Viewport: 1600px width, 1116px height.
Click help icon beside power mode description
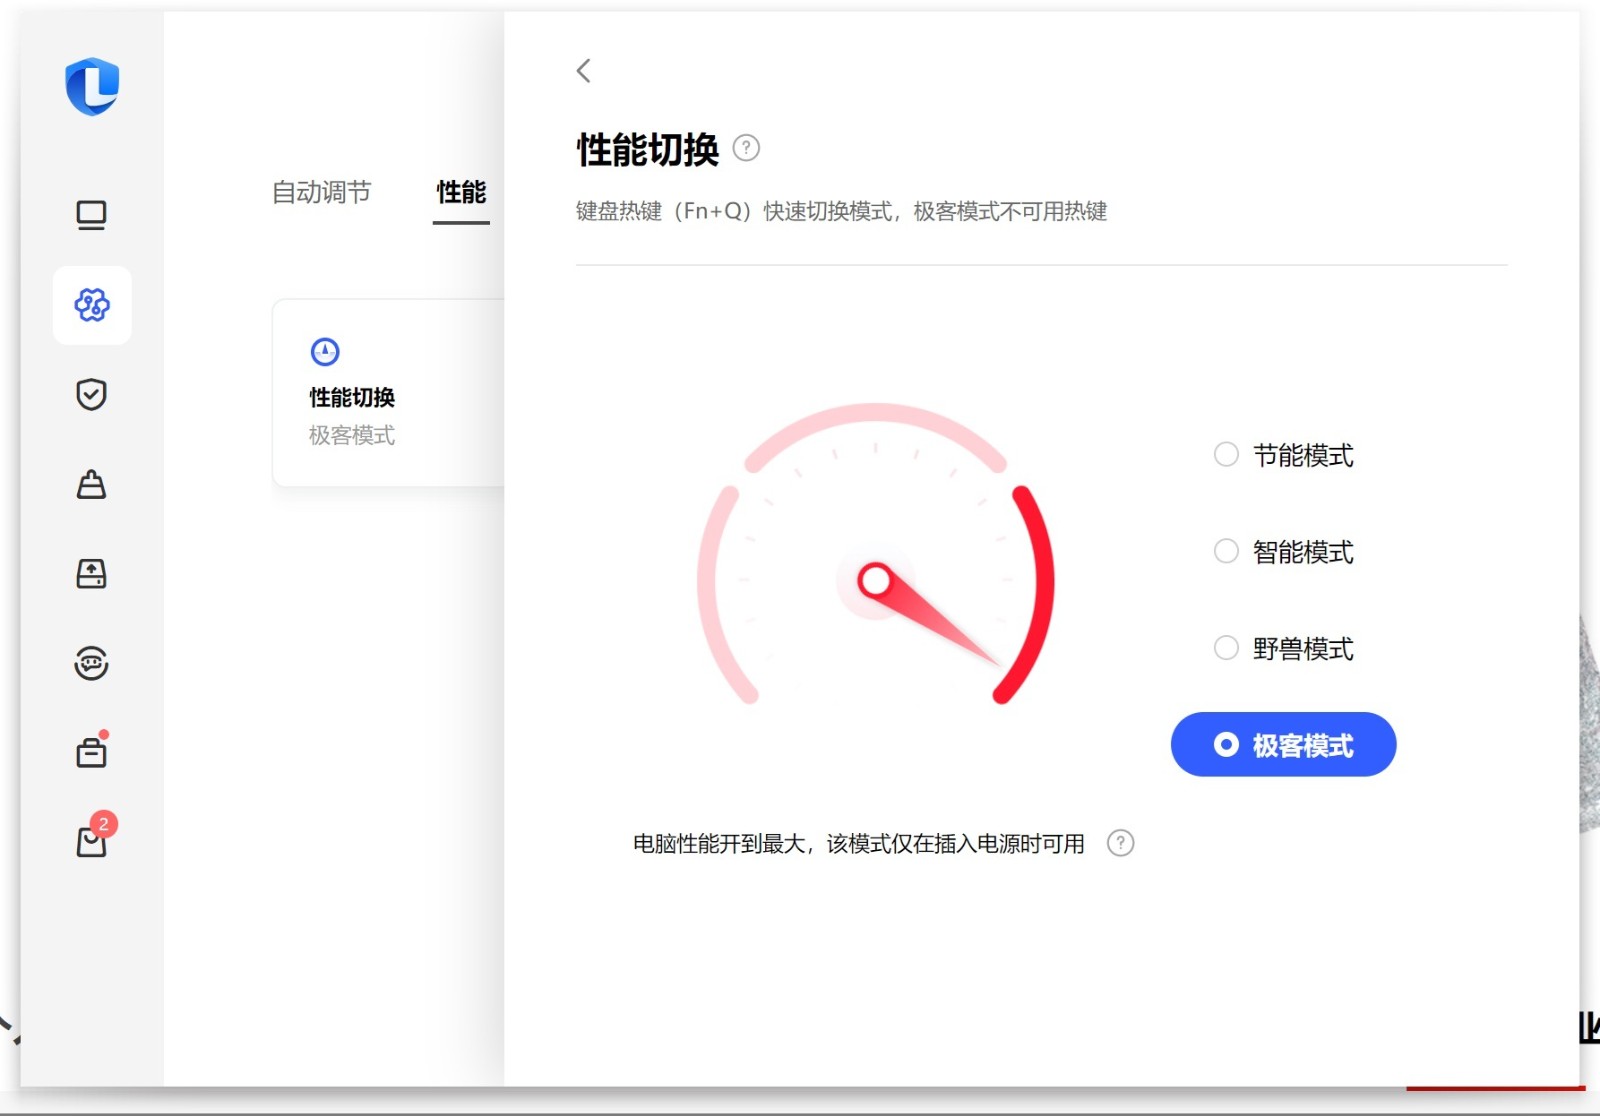click(1120, 843)
